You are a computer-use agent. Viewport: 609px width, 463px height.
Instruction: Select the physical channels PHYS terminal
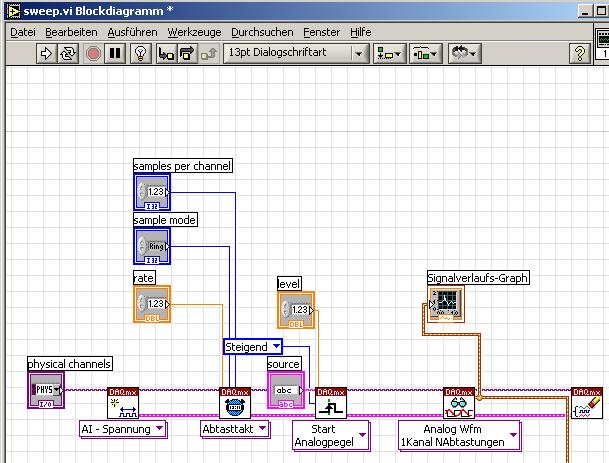pos(46,390)
